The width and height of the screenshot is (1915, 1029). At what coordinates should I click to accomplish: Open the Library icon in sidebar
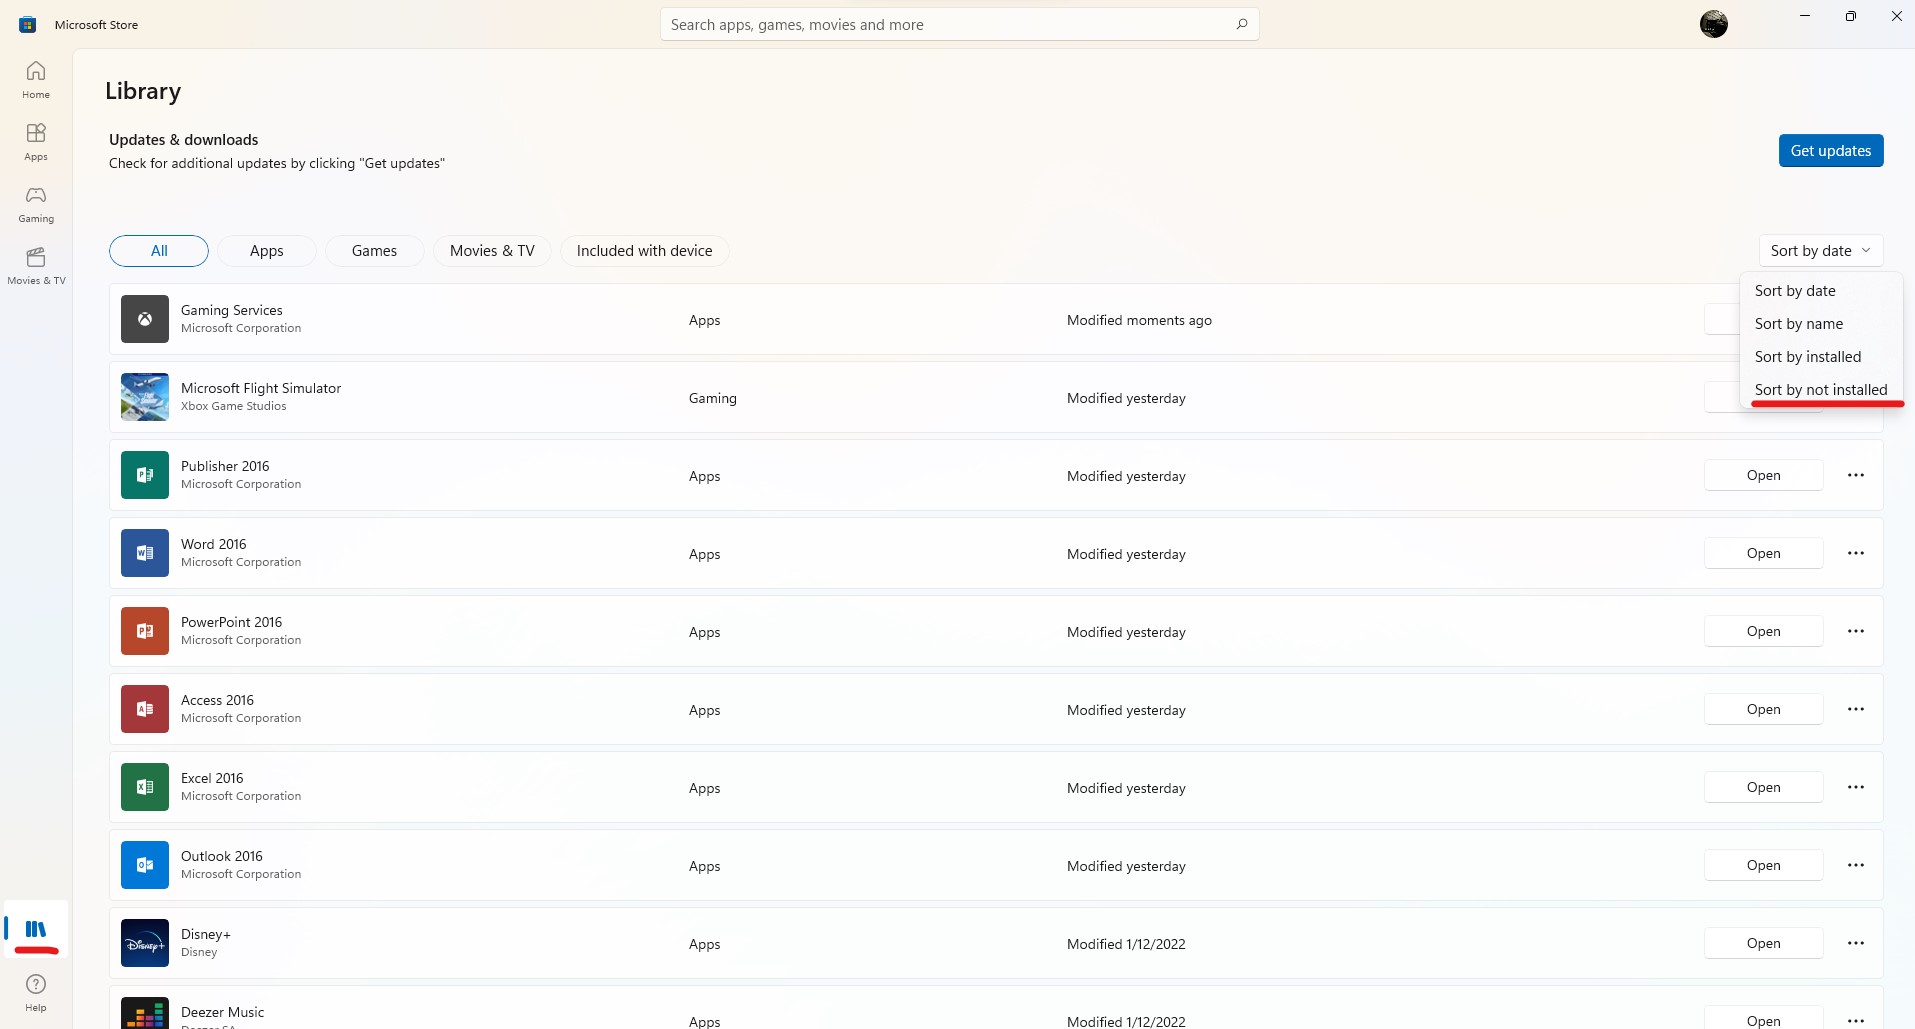tap(36, 929)
